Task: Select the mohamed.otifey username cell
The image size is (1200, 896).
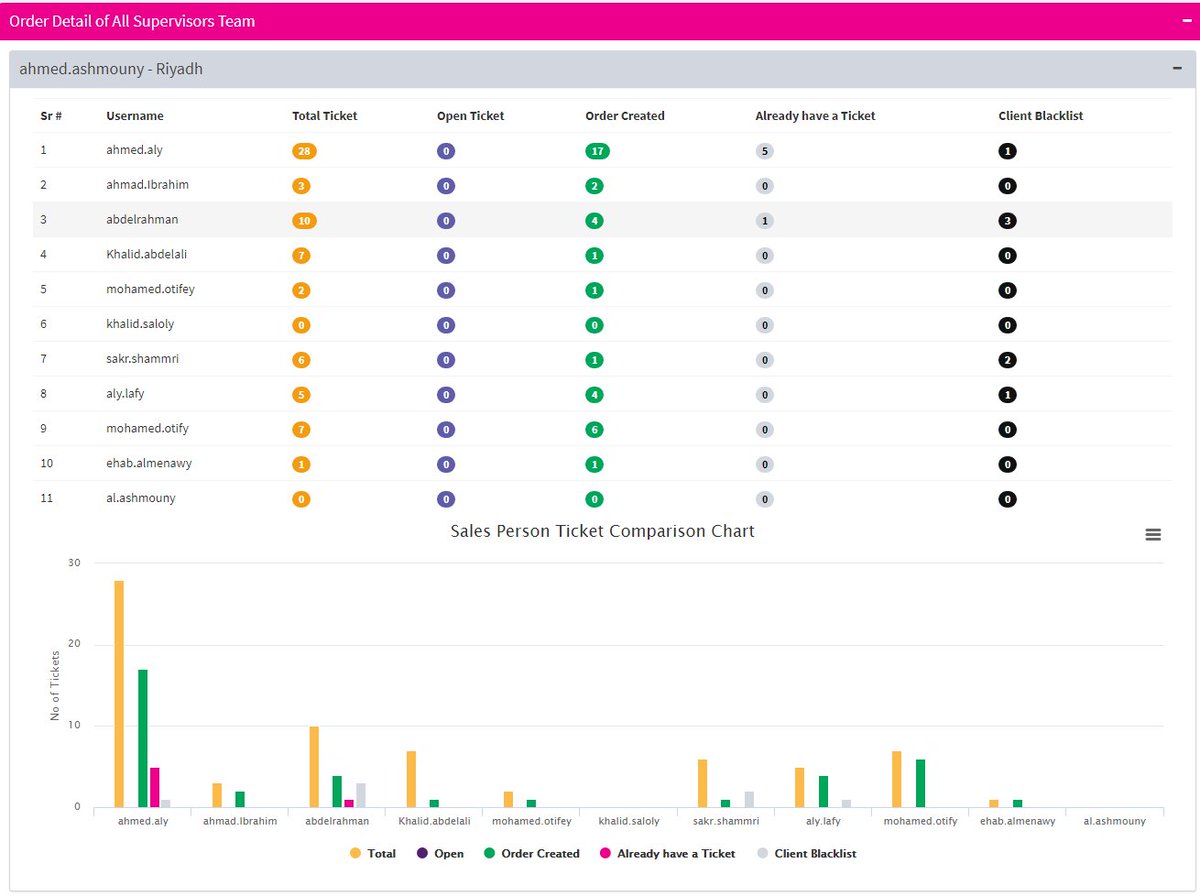Action: (150, 289)
